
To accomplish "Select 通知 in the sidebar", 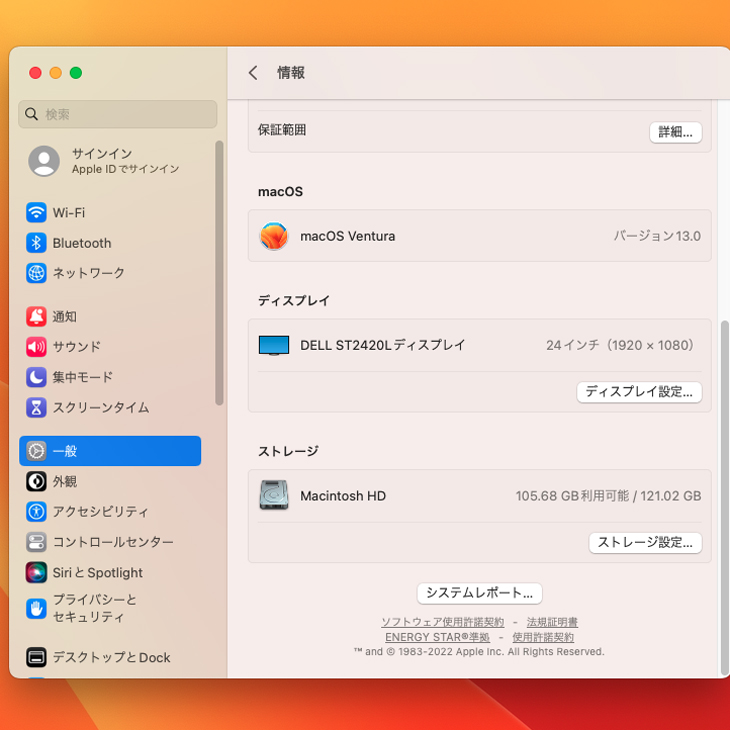I will point(110,317).
